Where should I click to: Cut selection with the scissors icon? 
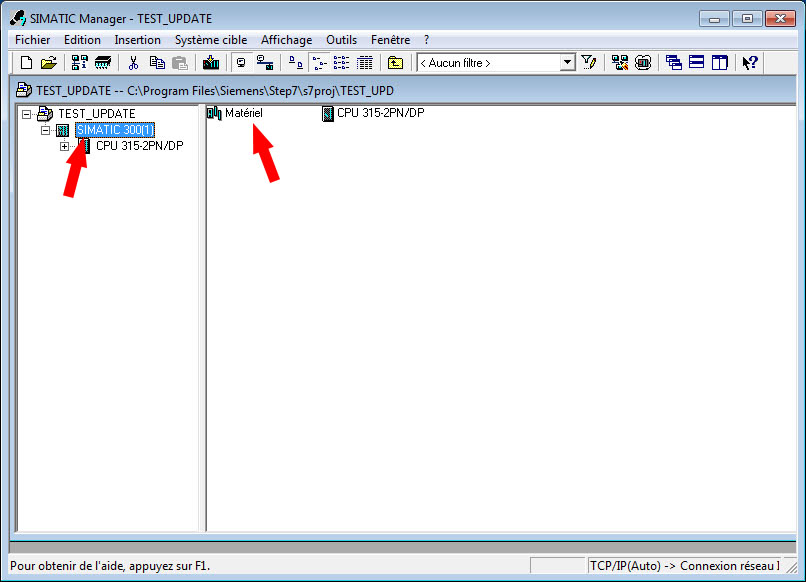pyautogui.click(x=133, y=63)
